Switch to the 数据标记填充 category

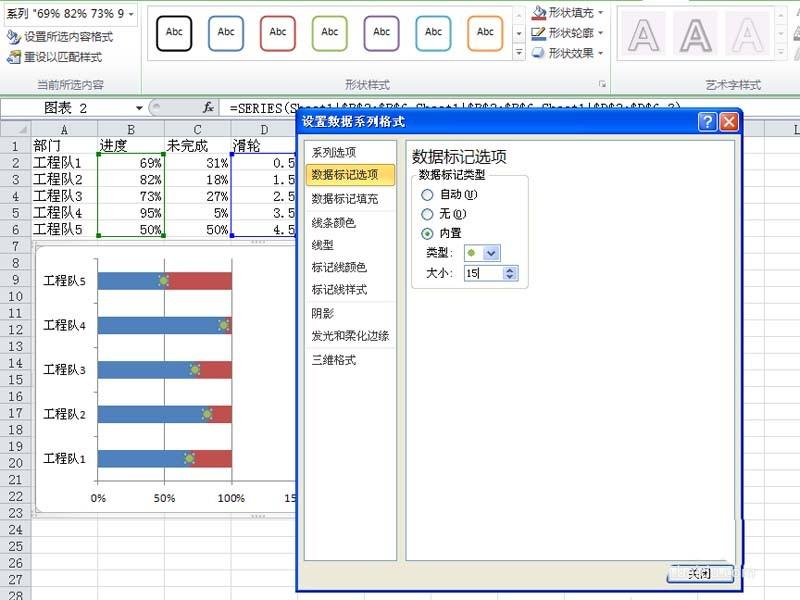click(347, 198)
